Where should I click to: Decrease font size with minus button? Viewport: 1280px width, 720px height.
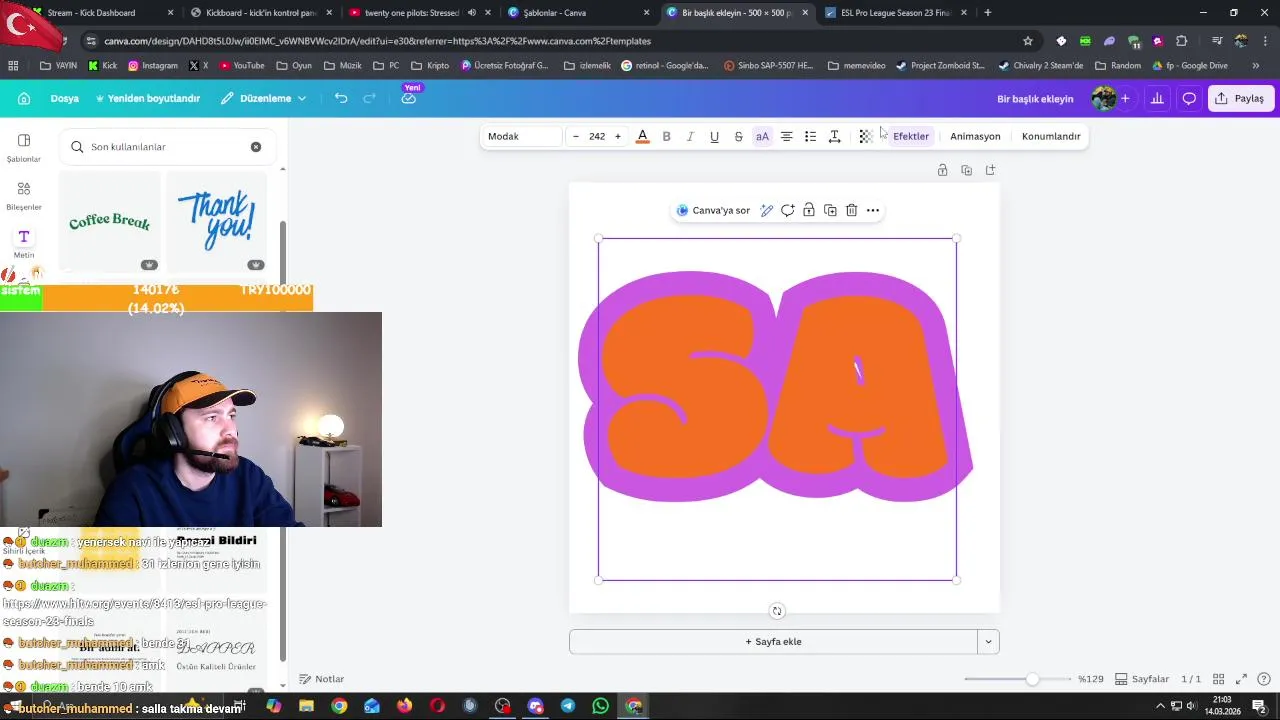click(576, 136)
